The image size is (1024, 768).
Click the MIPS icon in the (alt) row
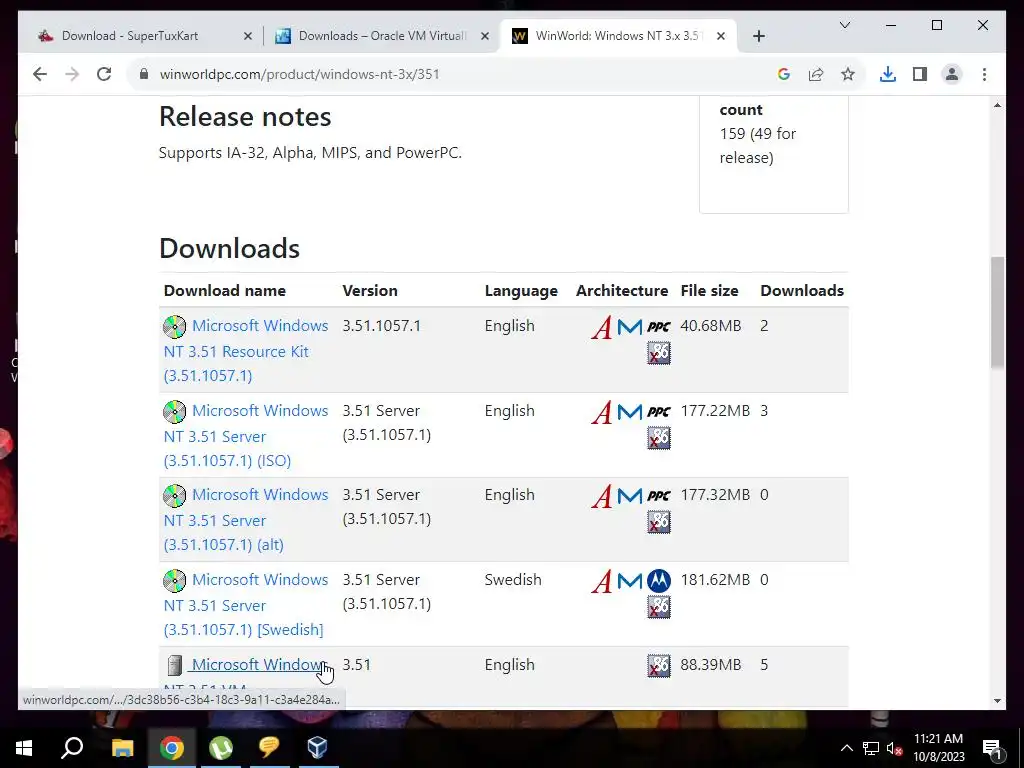pos(630,496)
